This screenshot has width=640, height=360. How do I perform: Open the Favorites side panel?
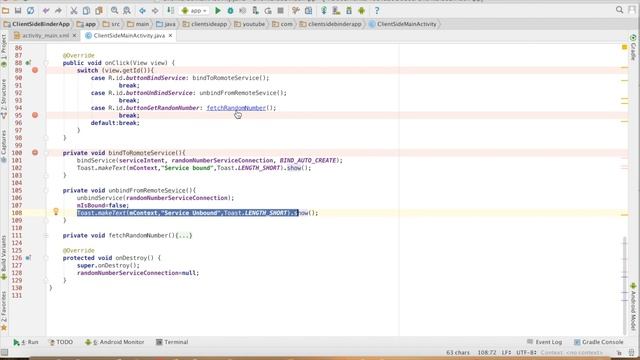pyautogui.click(x=4, y=310)
